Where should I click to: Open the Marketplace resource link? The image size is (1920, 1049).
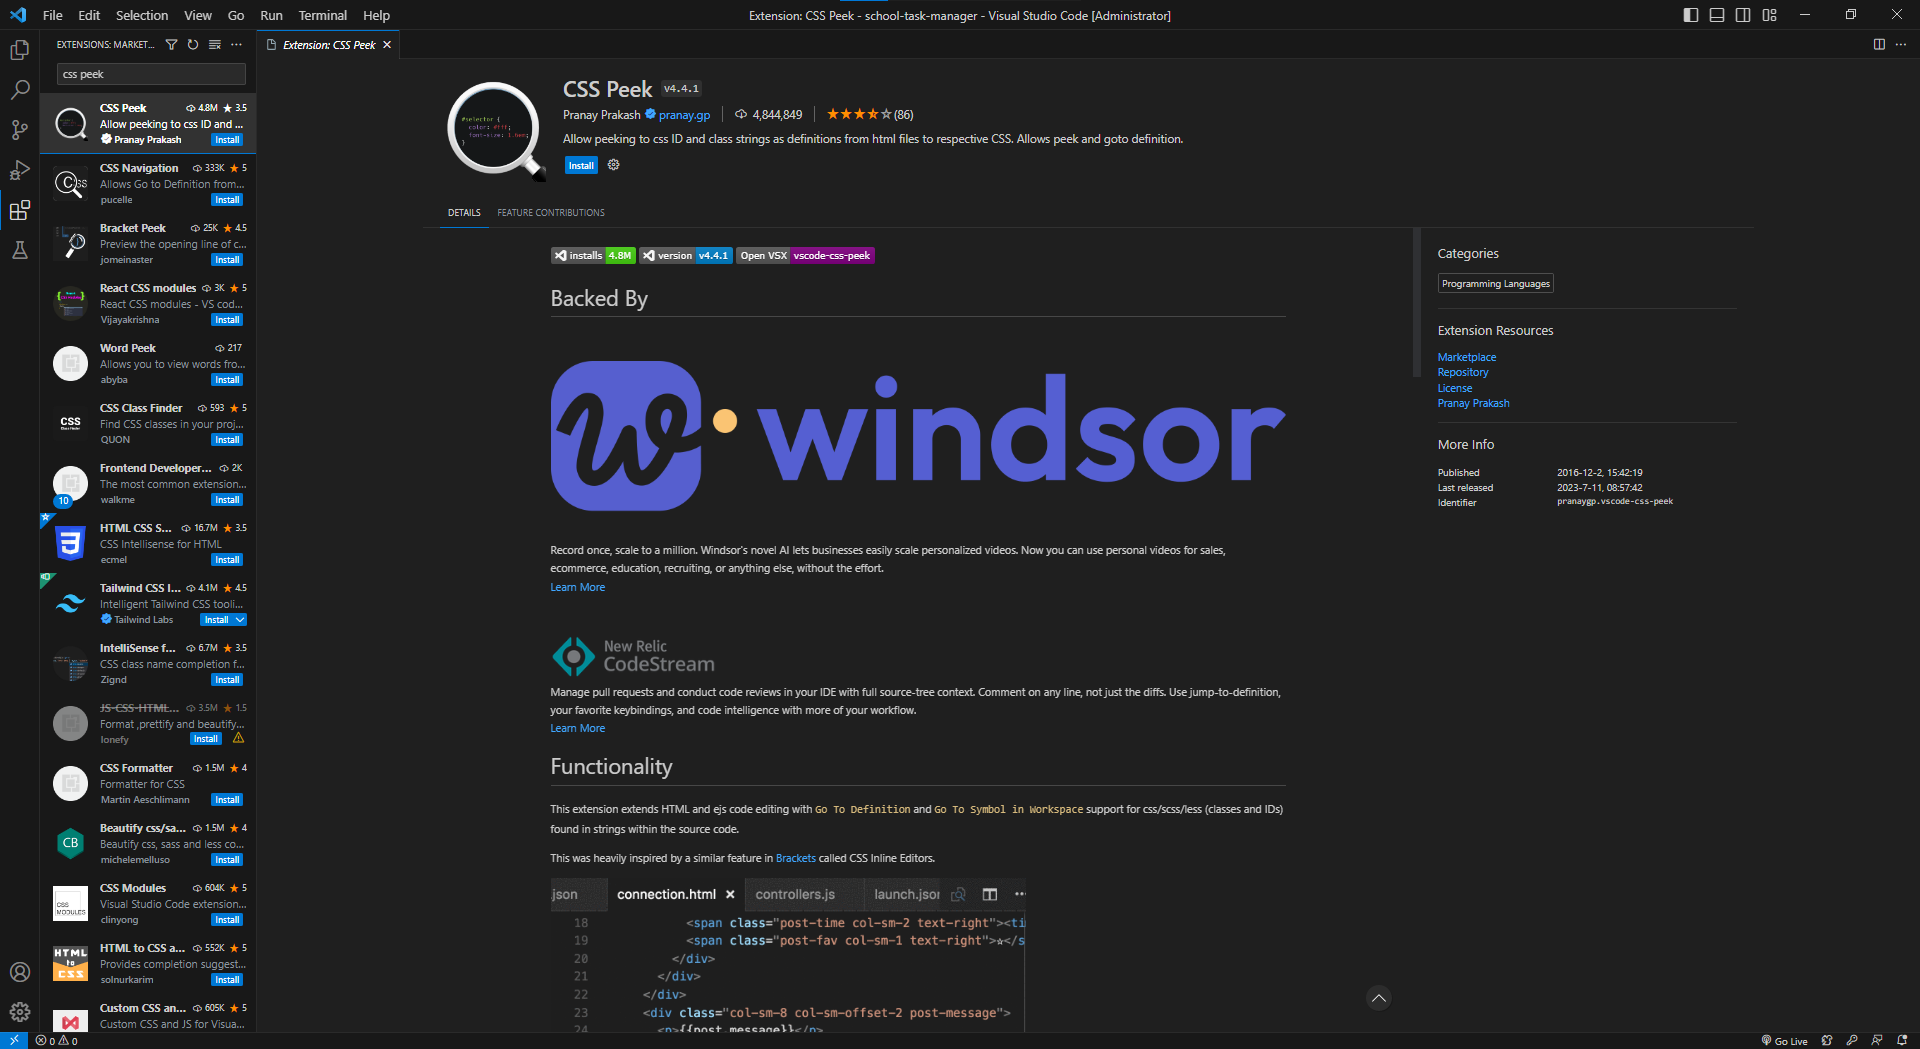1467,357
